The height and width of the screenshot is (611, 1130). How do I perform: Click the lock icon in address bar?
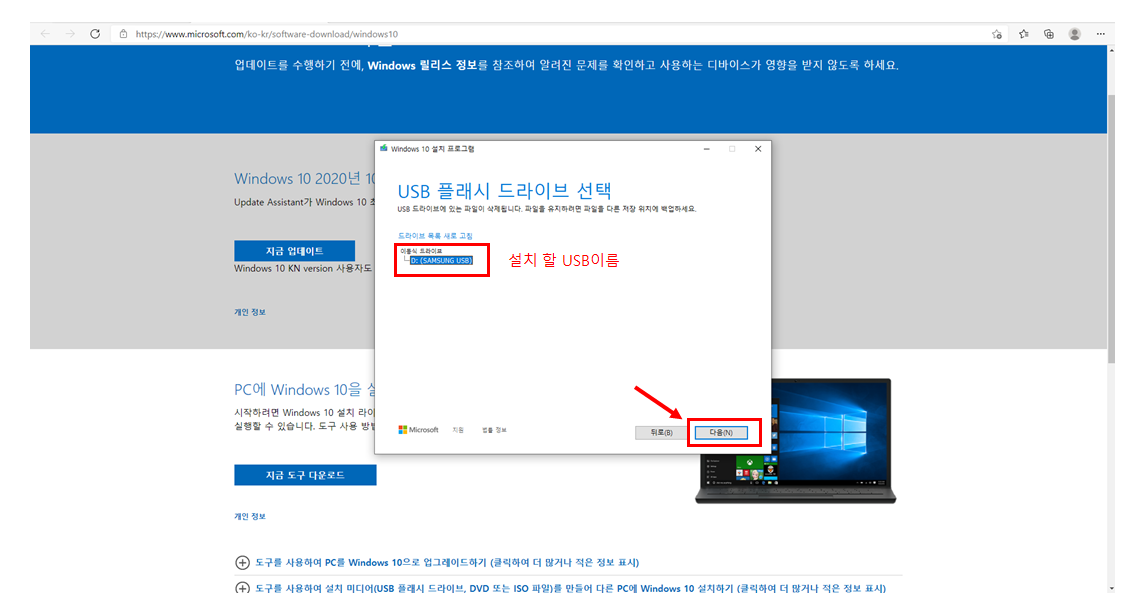pos(123,34)
